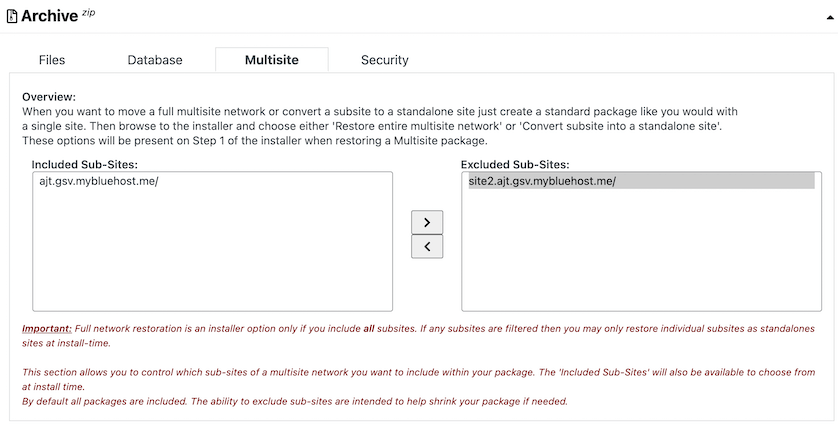Click the 'This section allows you' note

click(x=418, y=379)
